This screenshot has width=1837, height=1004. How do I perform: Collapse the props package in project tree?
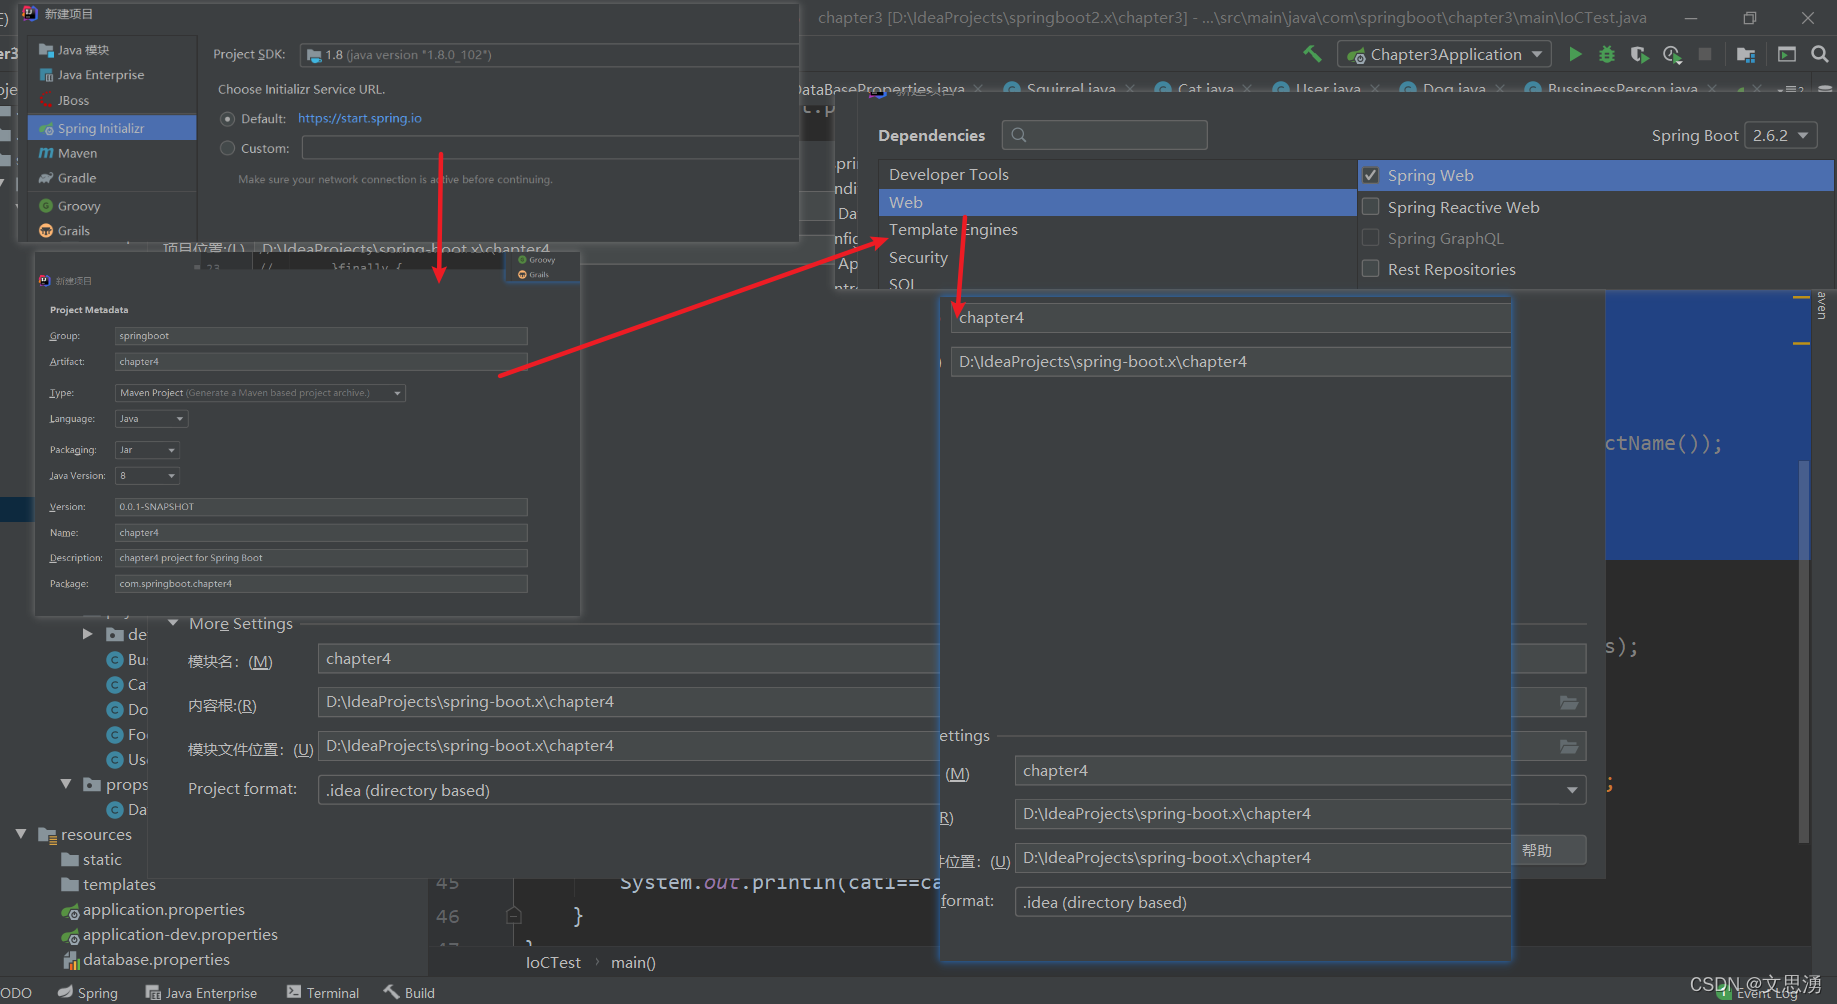tap(66, 784)
